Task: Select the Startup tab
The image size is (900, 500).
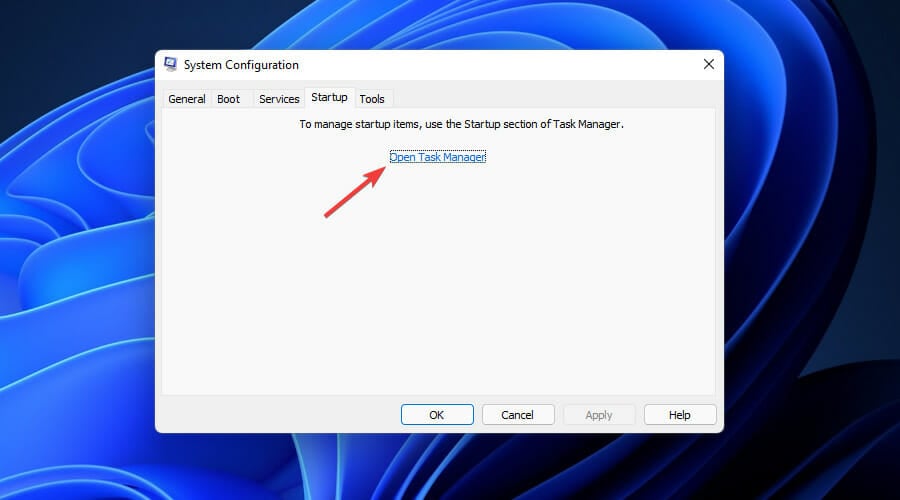Action: coord(329,97)
